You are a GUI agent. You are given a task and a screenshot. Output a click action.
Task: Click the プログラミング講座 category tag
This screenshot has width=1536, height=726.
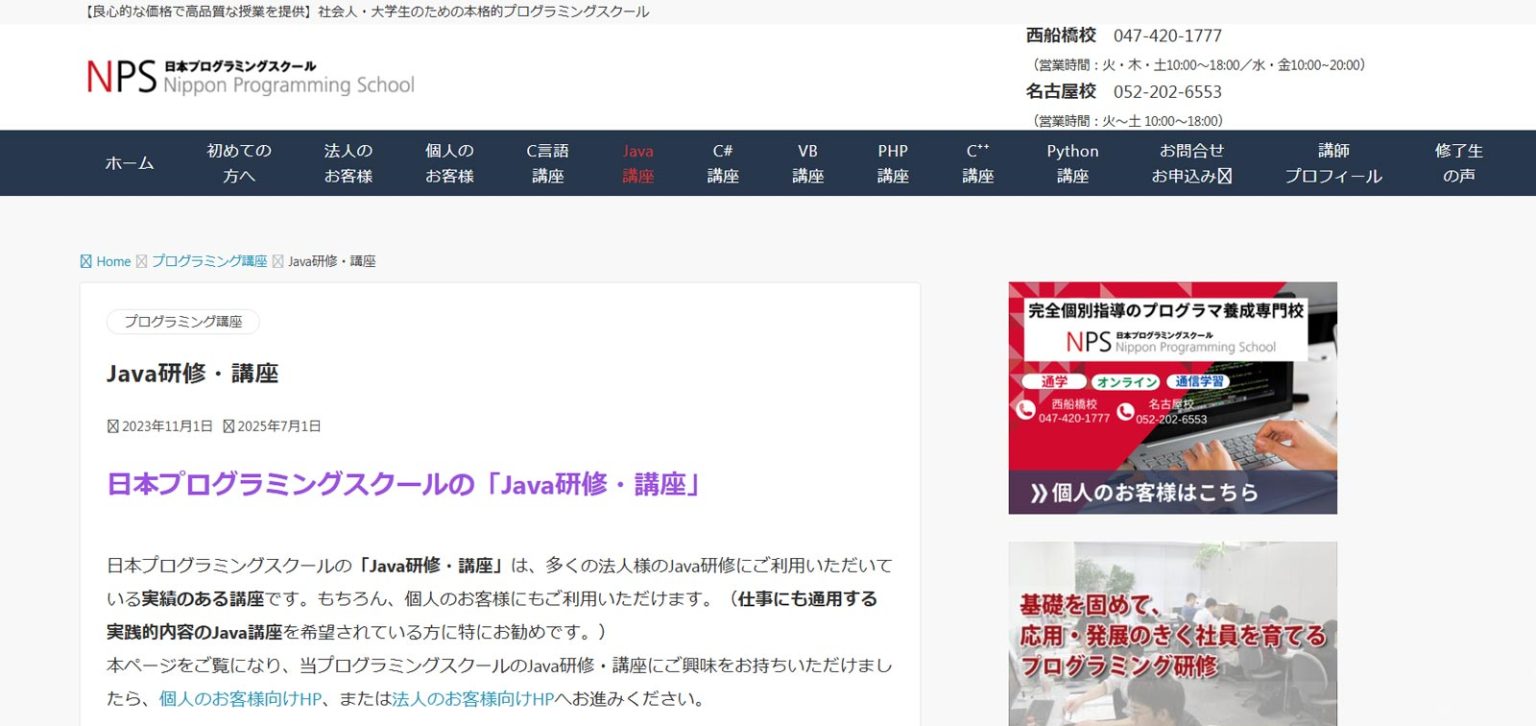[182, 322]
